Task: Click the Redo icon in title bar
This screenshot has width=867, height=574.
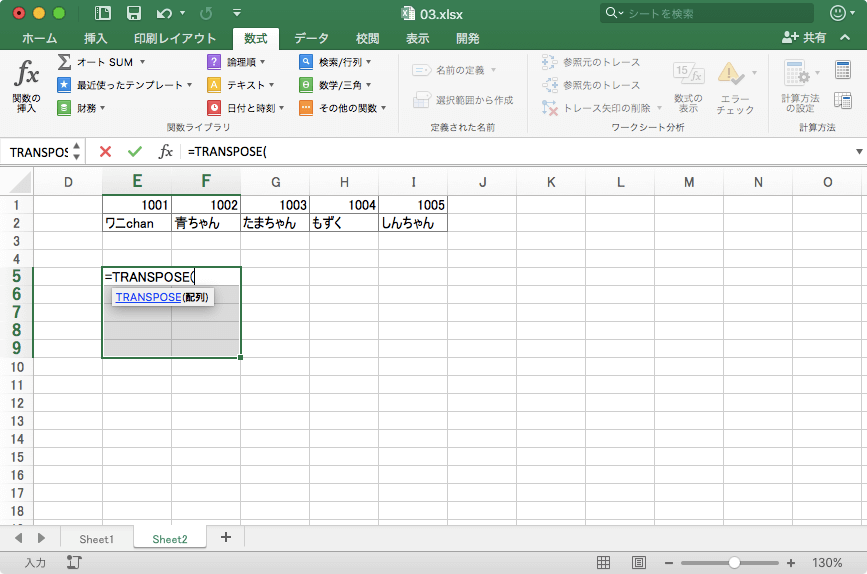Action: (206, 13)
